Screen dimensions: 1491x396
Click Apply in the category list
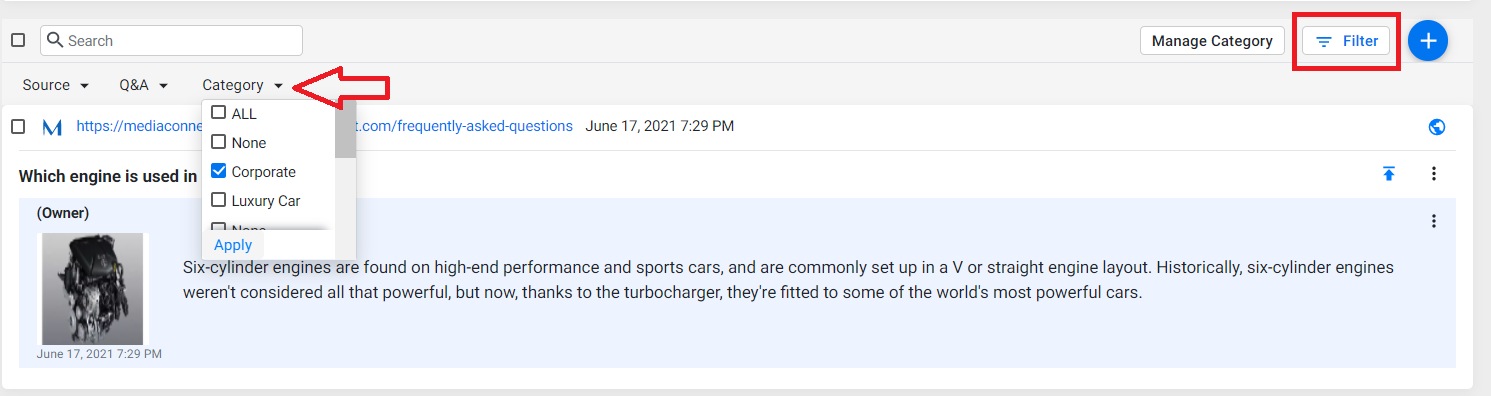click(233, 245)
